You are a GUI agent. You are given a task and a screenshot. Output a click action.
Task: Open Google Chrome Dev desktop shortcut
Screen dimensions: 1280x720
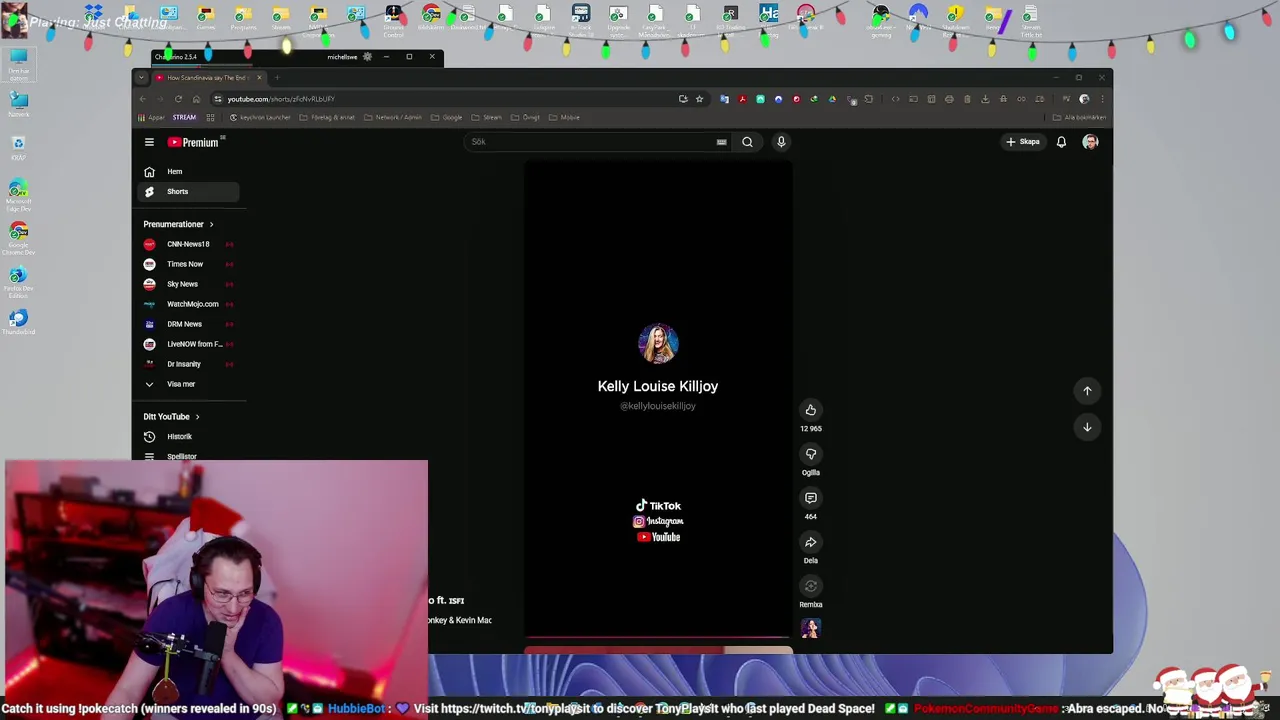18,237
